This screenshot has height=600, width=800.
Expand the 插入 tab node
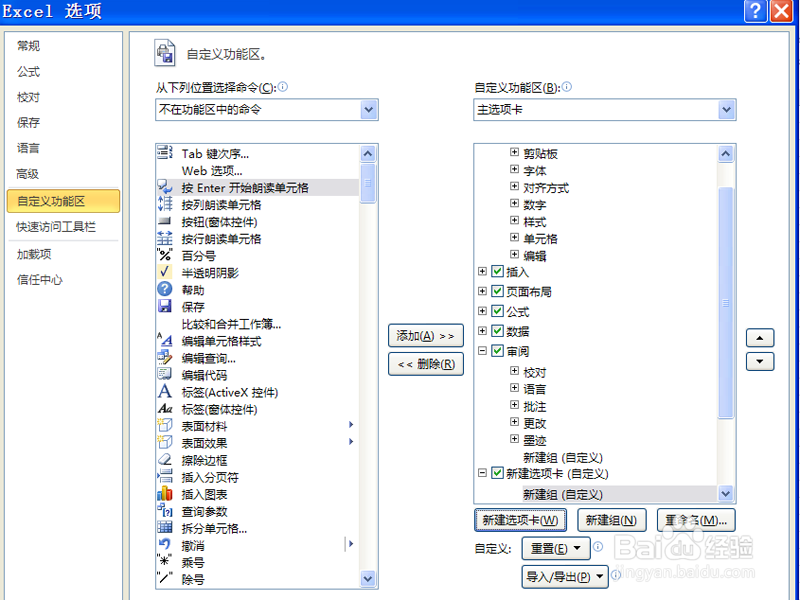[x=482, y=271]
